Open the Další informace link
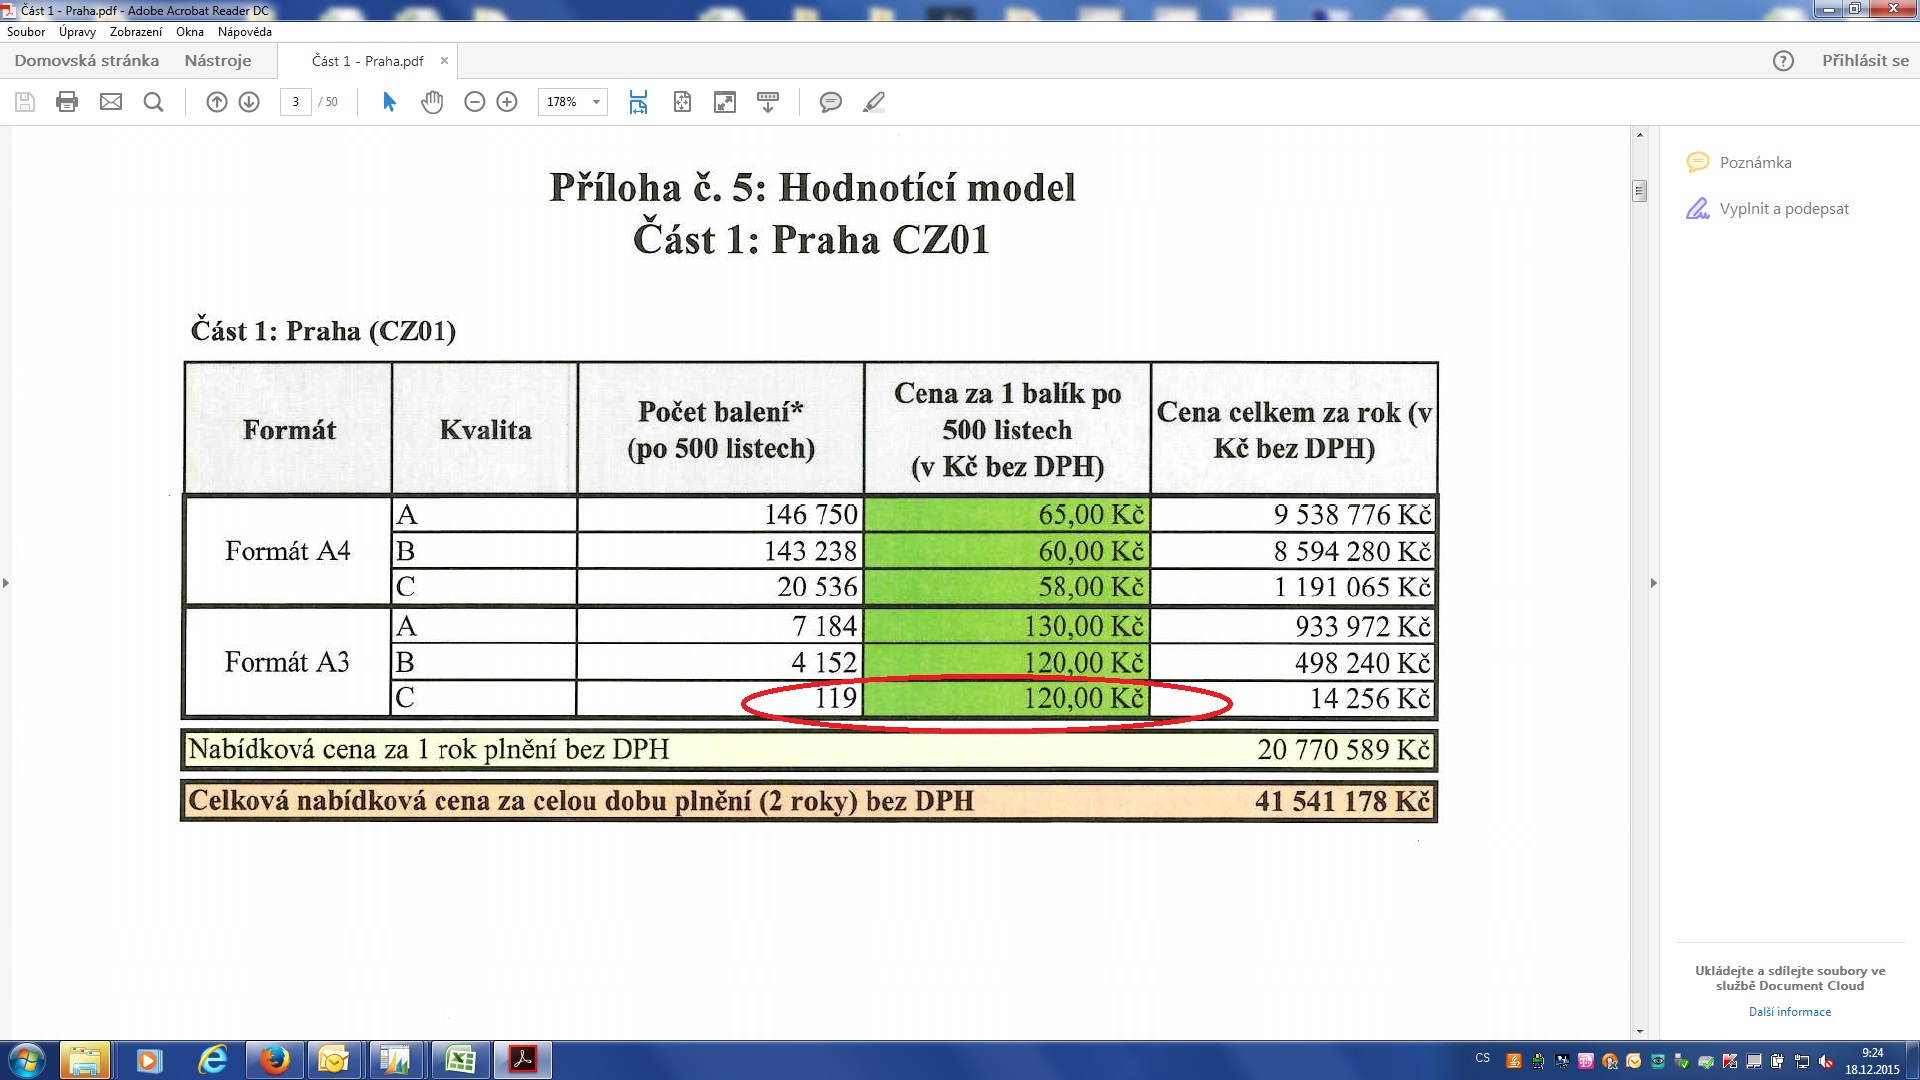This screenshot has width=1920, height=1080. point(1789,1012)
